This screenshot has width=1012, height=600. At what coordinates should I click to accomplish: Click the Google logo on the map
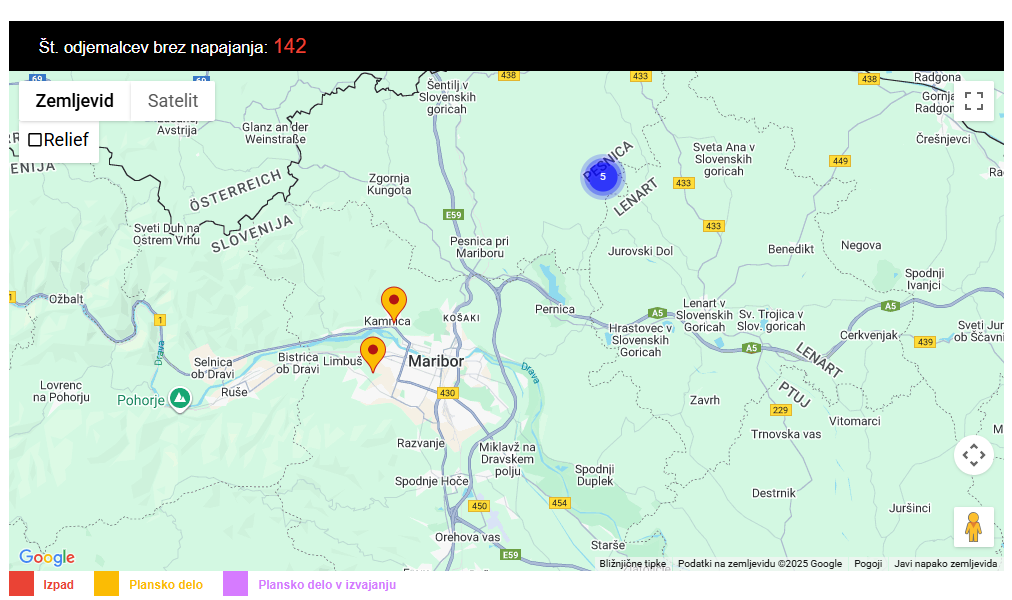(47, 557)
